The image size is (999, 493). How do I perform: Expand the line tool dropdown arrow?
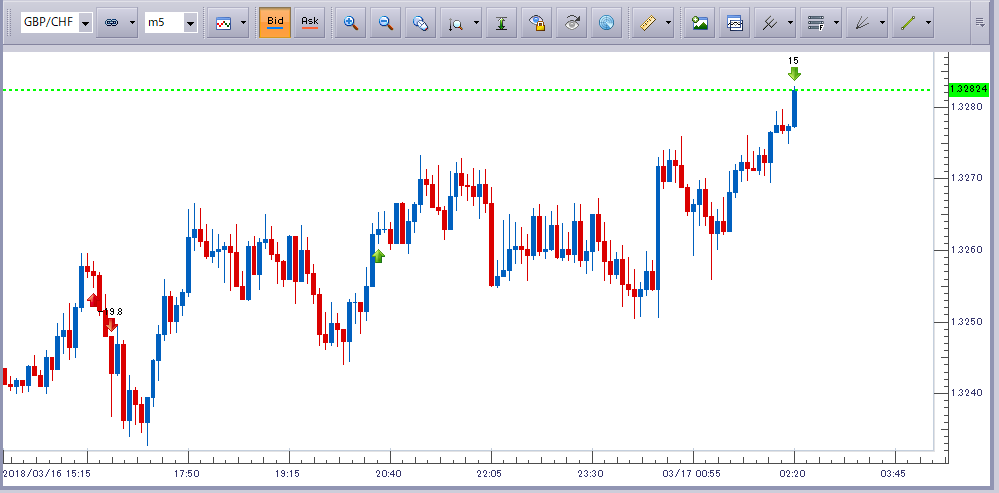click(928, 23)
